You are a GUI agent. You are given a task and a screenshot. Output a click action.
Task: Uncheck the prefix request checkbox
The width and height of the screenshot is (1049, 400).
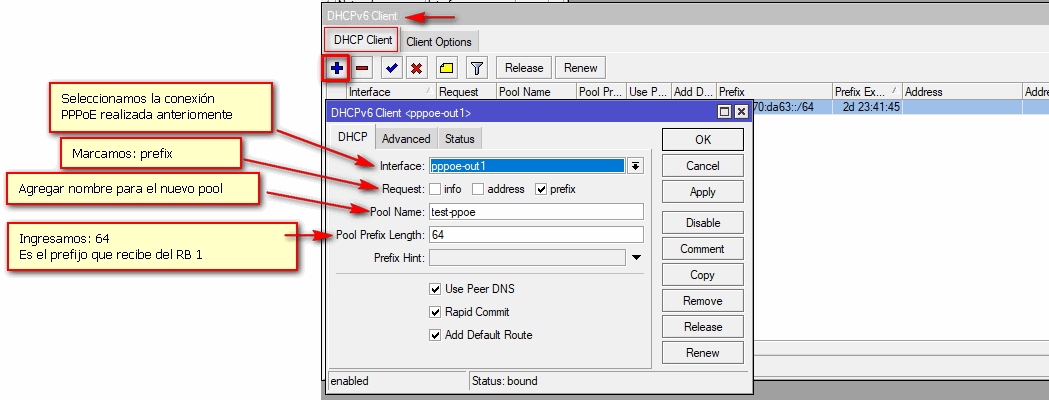click(542, 189)
